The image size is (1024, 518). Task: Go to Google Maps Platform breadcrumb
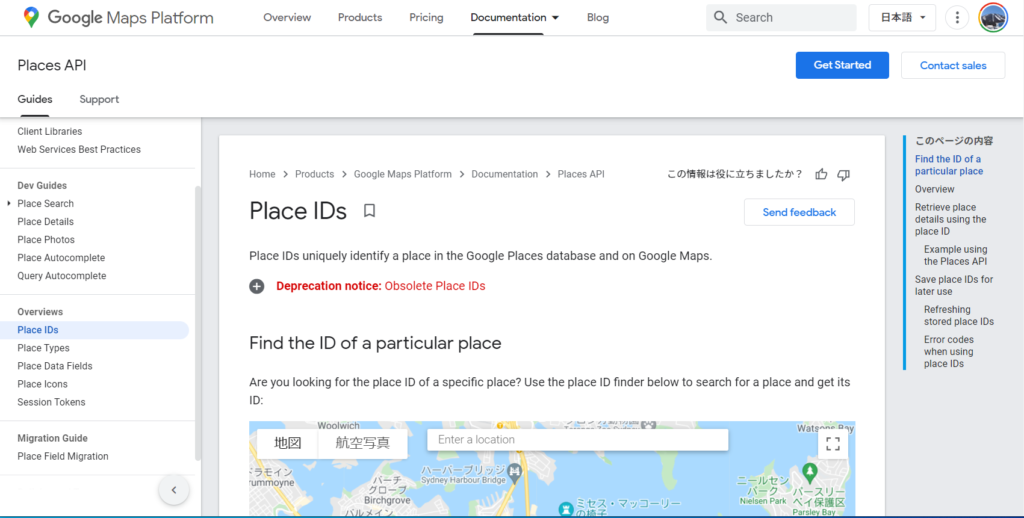402,174
